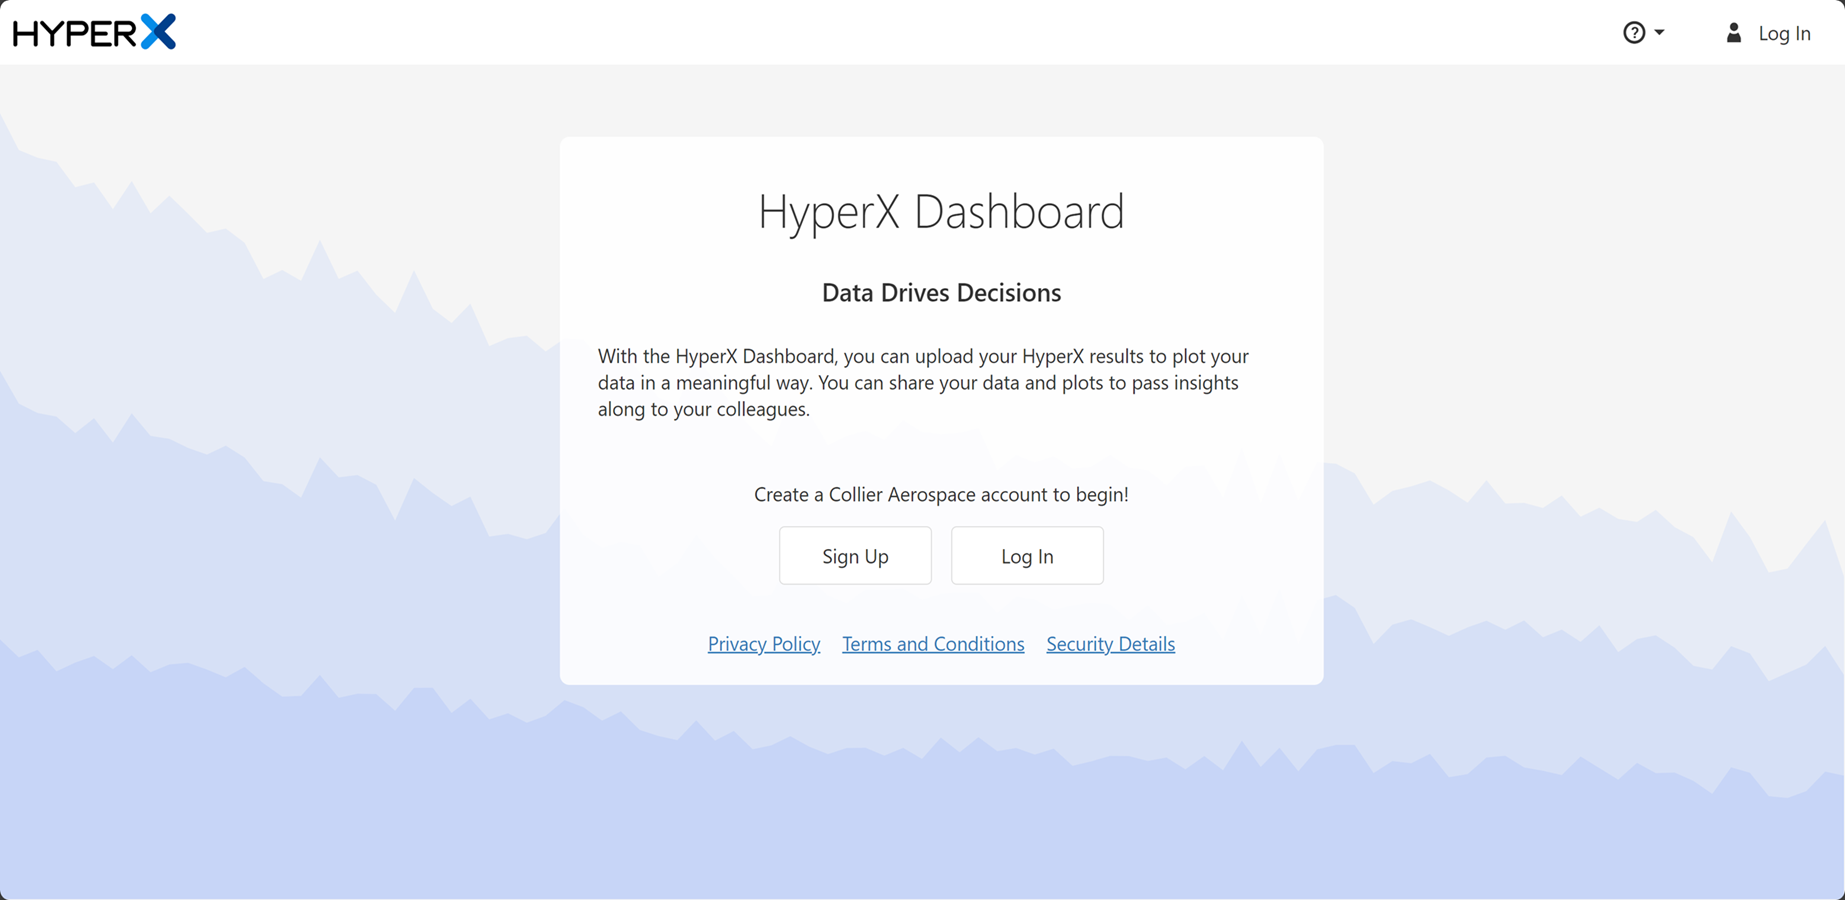Click the HyperX logo in the header

coord(94,32)
